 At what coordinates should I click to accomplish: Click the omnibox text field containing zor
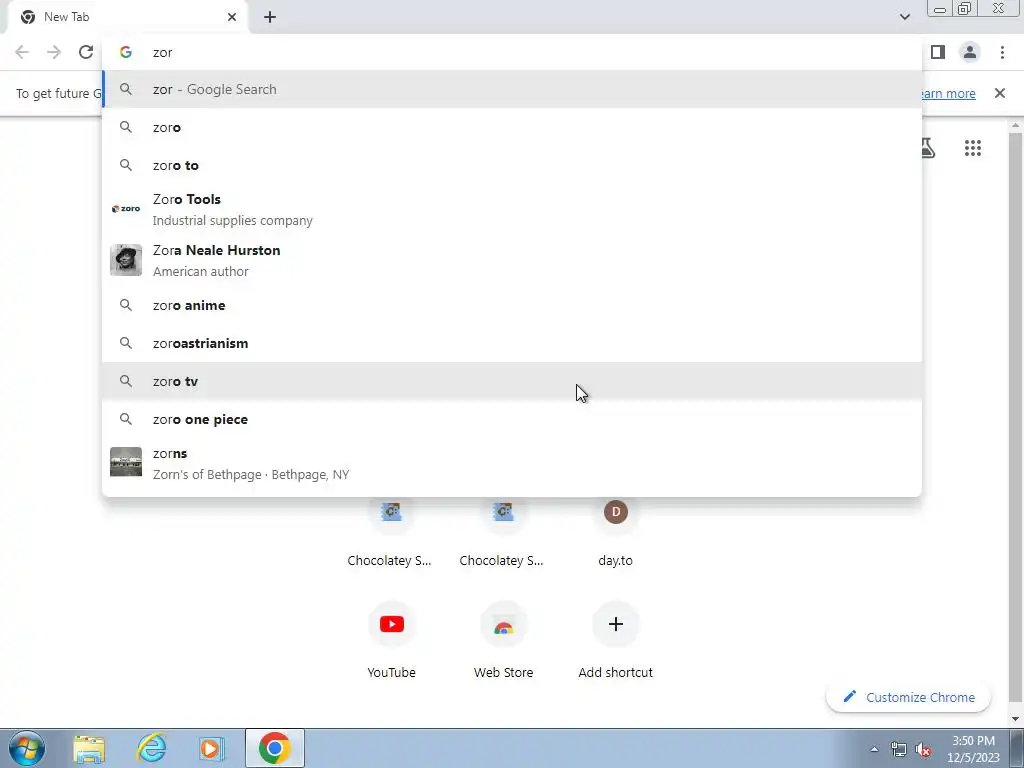coord(513,52)
